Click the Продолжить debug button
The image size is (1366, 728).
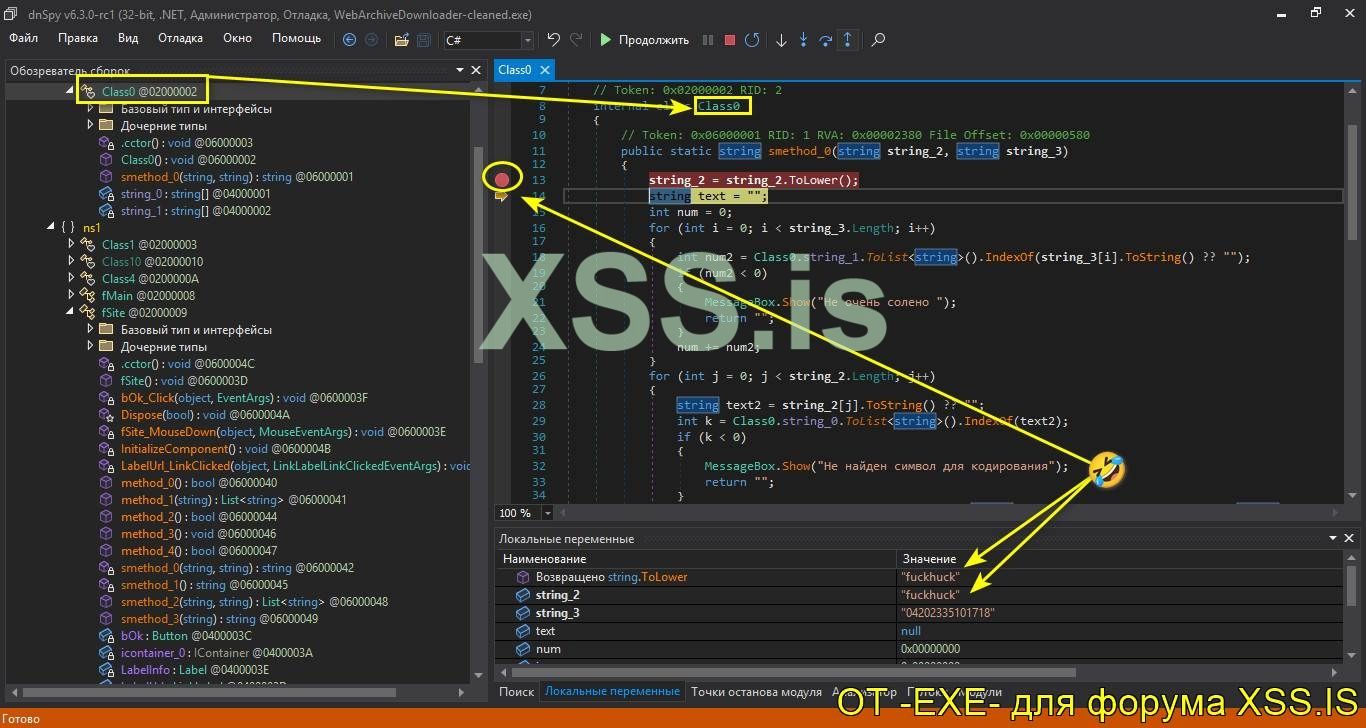click(644, 40)
